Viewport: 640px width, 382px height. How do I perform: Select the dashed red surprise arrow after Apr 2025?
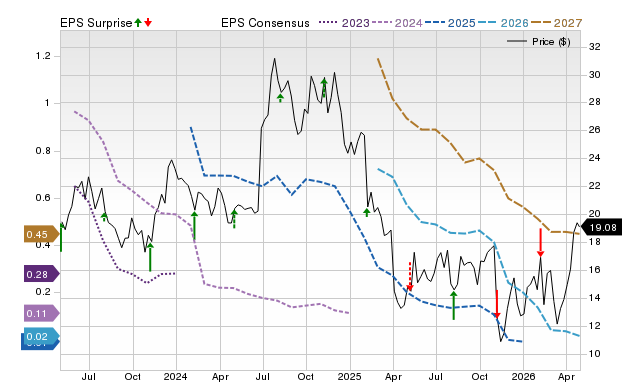click(410, 277)
